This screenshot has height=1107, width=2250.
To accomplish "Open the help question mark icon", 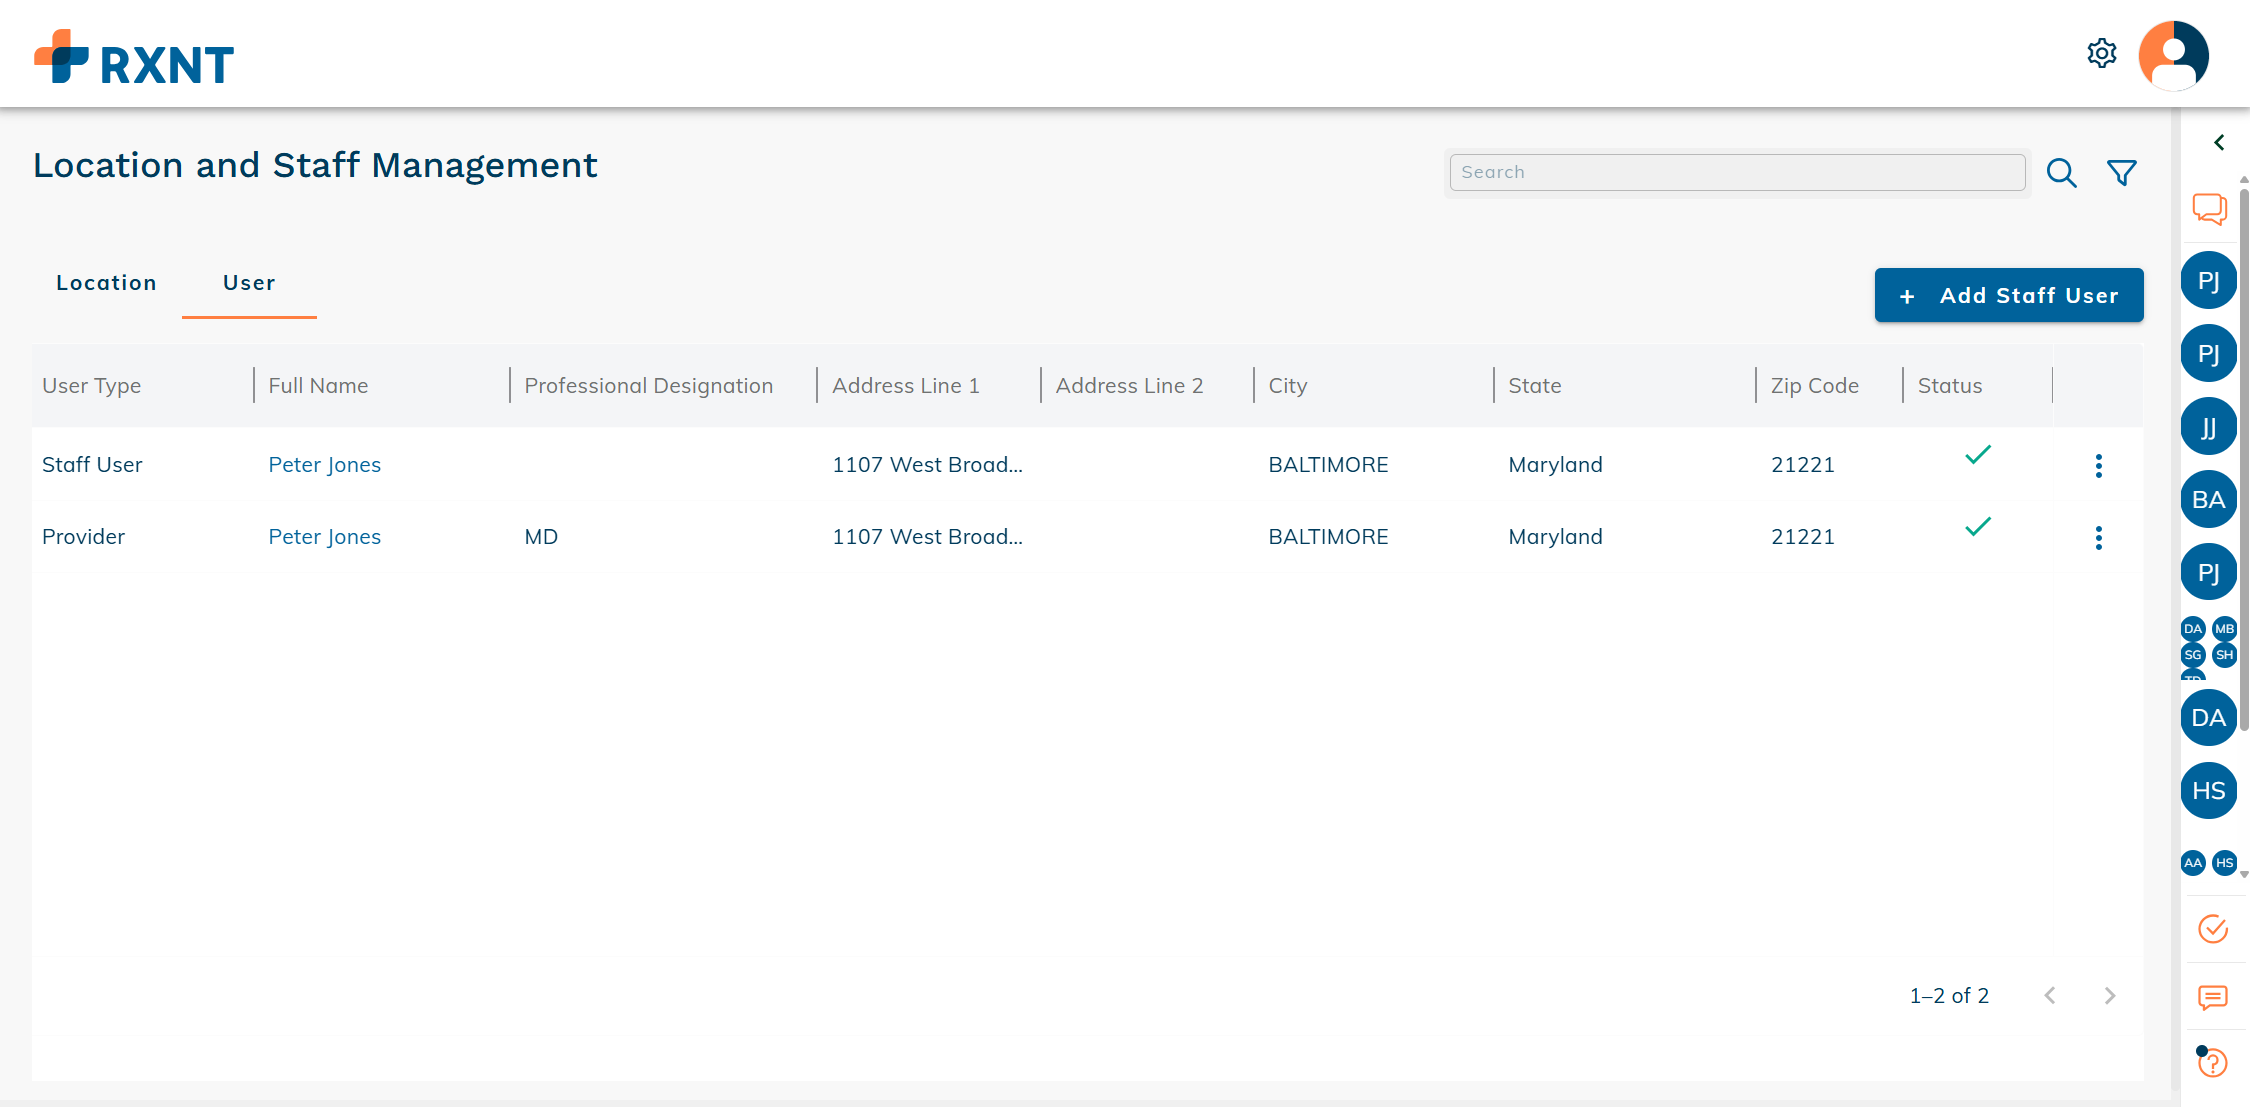I will (x=2212, y=1062).
